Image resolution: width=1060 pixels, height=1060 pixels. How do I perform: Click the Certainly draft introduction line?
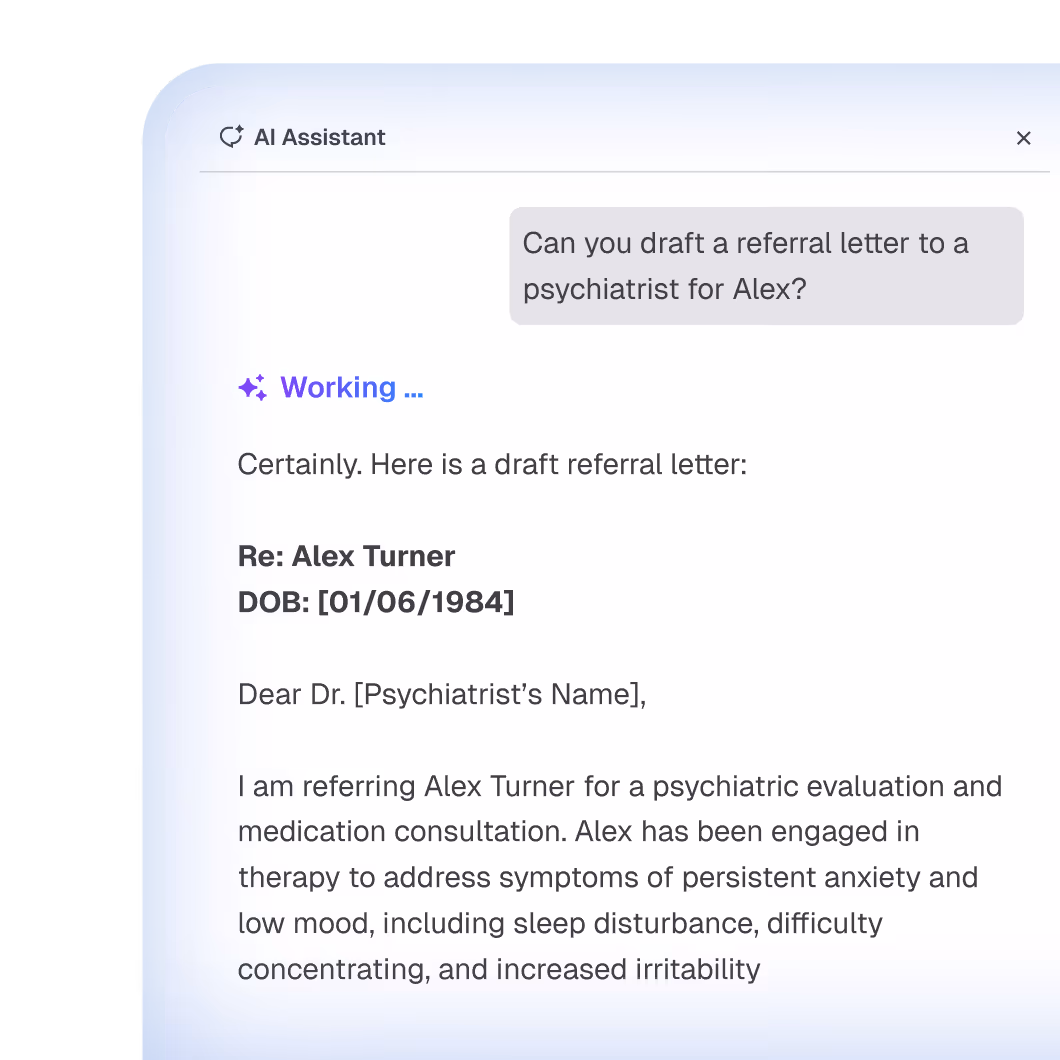click(x=492, y=464)
